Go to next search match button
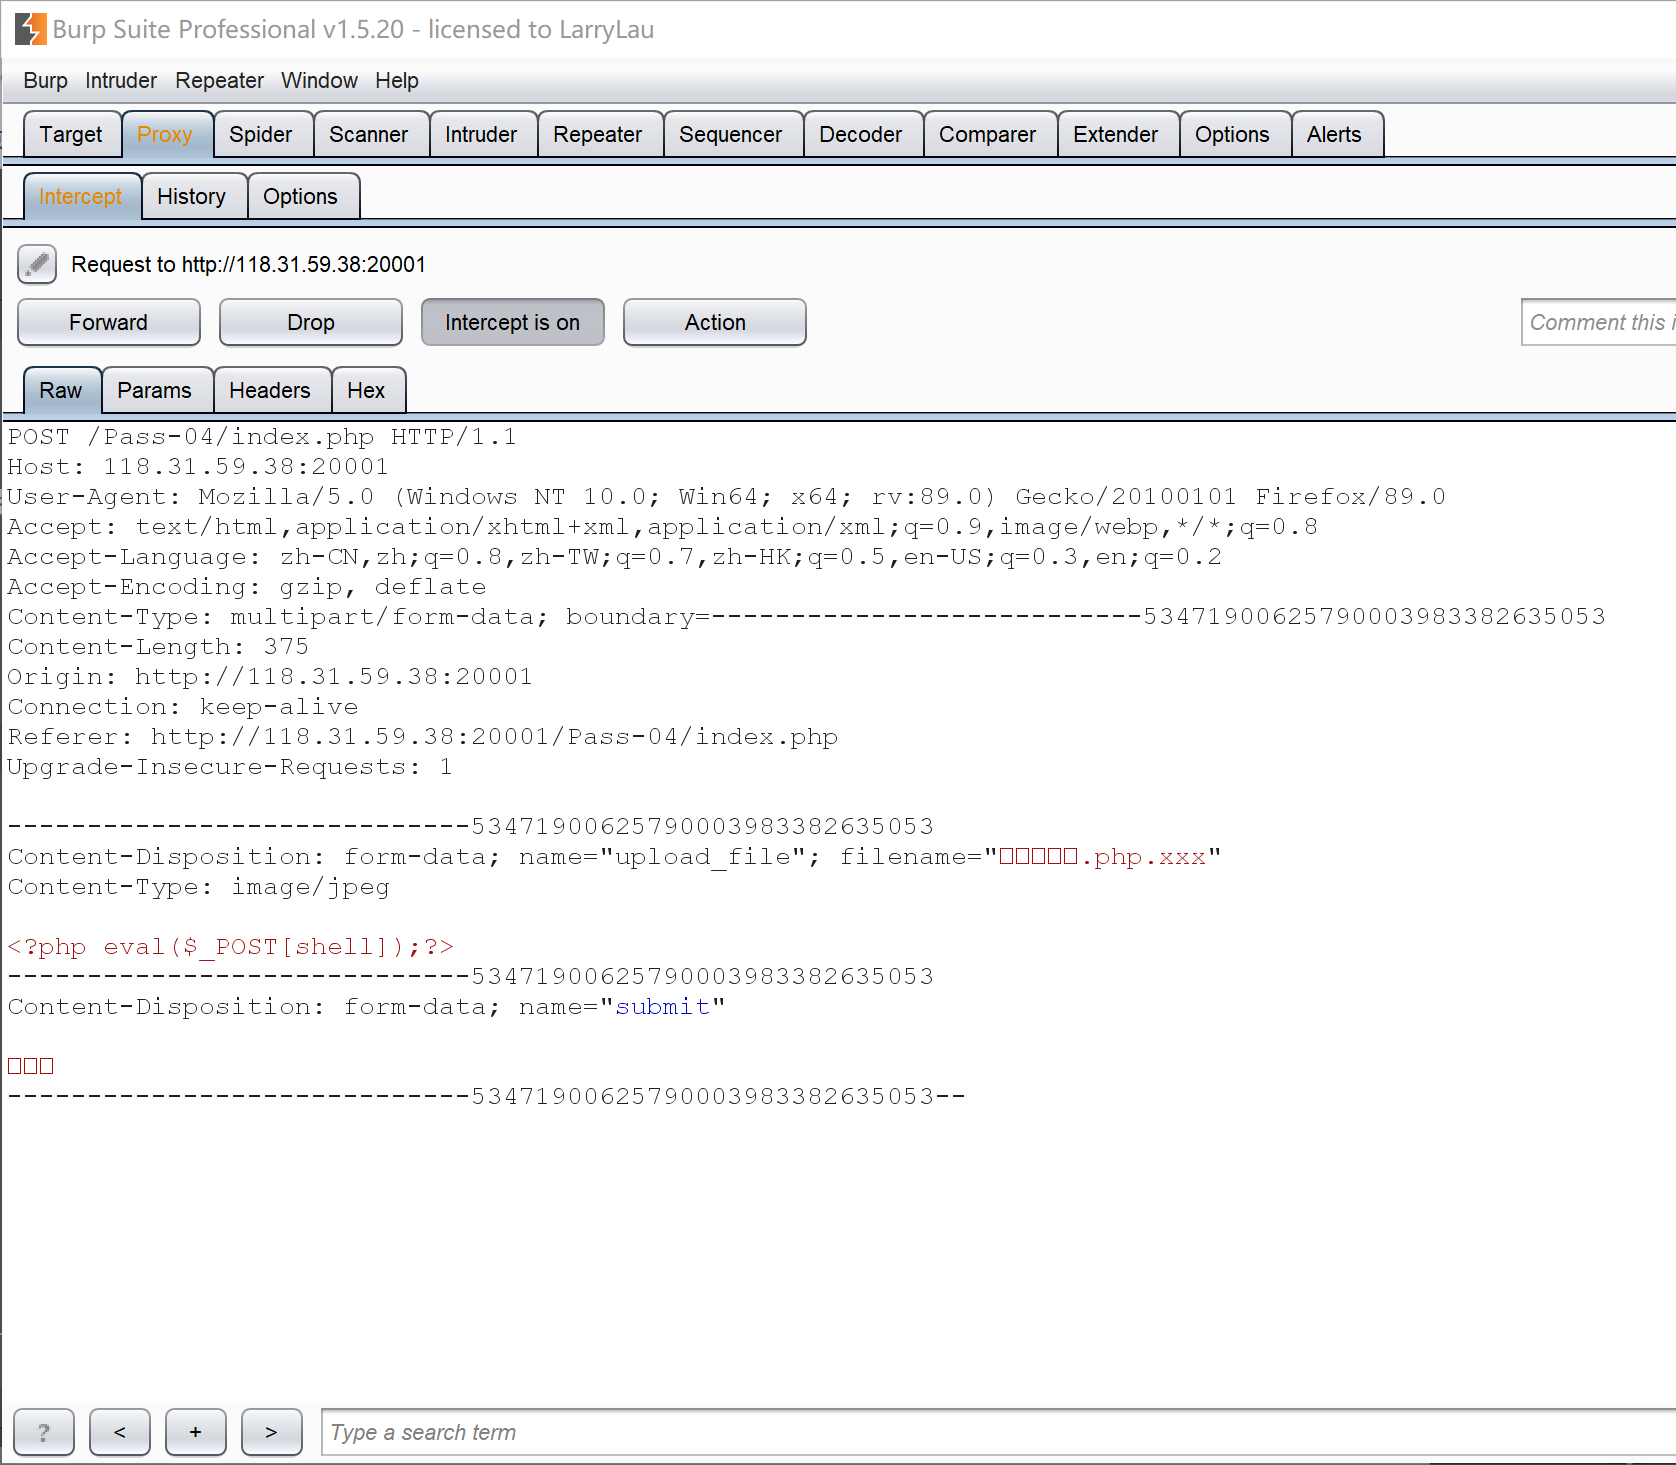The width and height of the screenshot is (1676, 1465). coord(272,1432)
